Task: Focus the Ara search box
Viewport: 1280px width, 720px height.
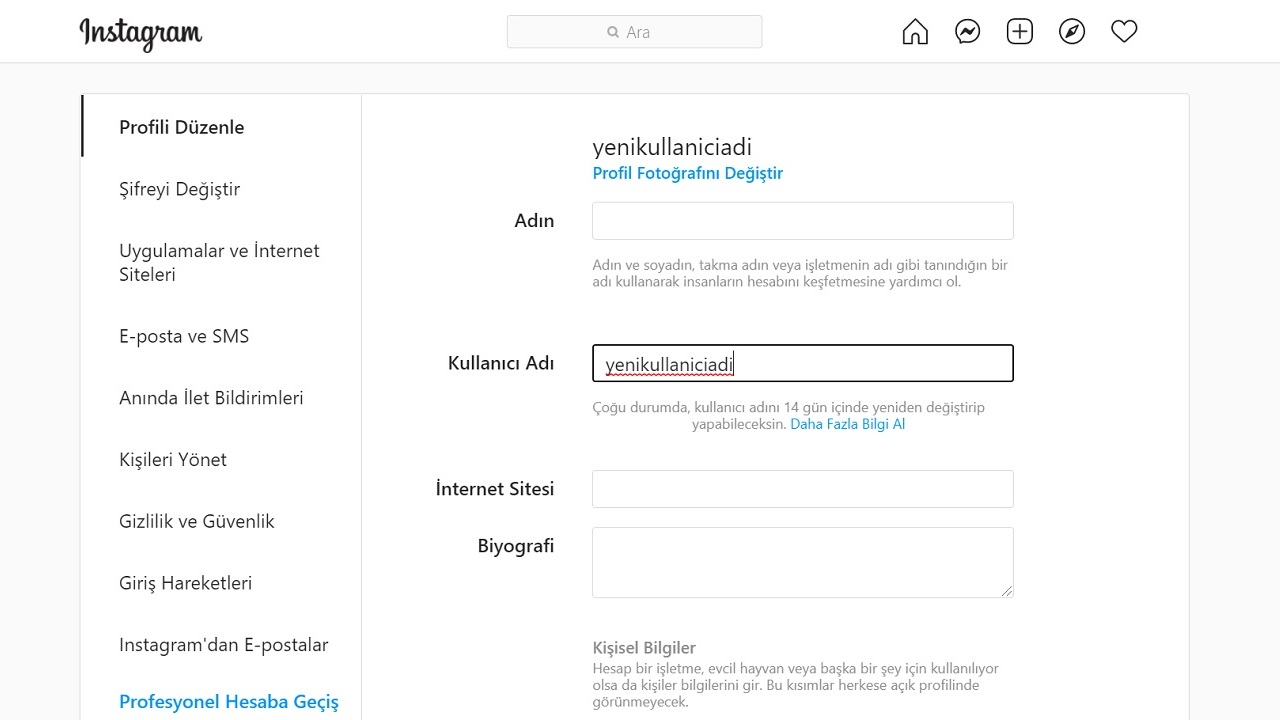Action: (x=634, y=32)
